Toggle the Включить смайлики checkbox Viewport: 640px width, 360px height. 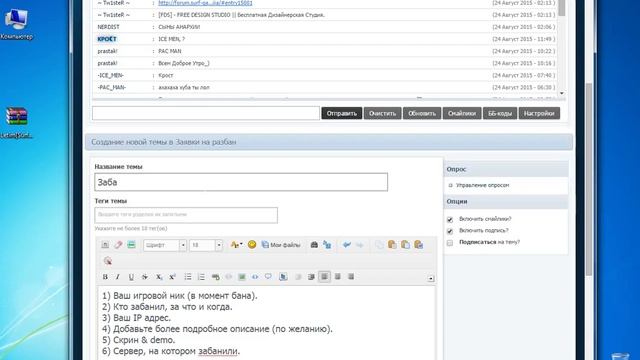pyautogui.click(x=450, y=220)
